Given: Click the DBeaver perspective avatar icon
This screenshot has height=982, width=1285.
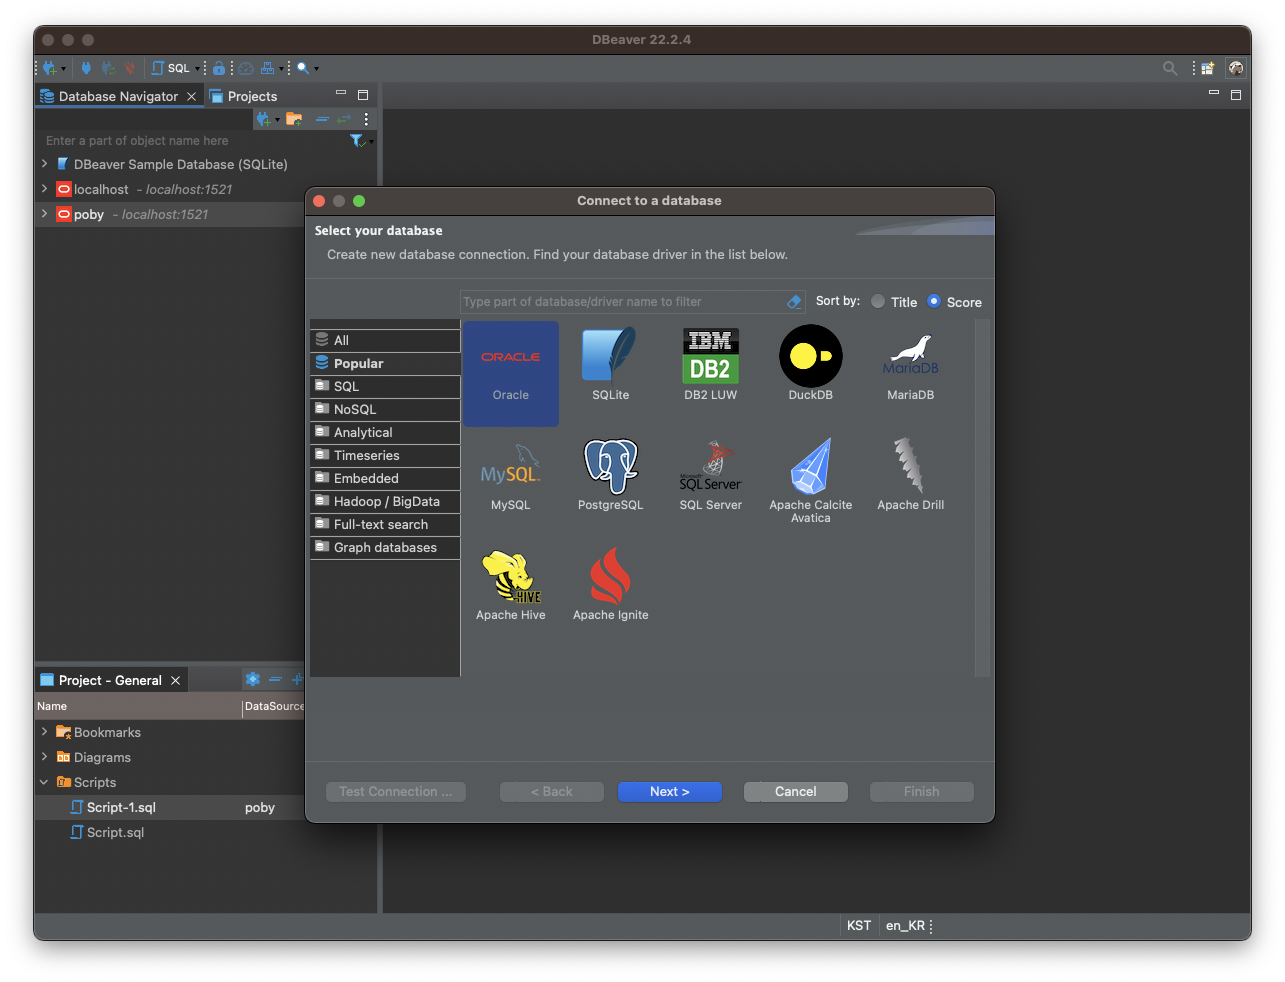Looking at the screenshot, I should [1236, 68].
